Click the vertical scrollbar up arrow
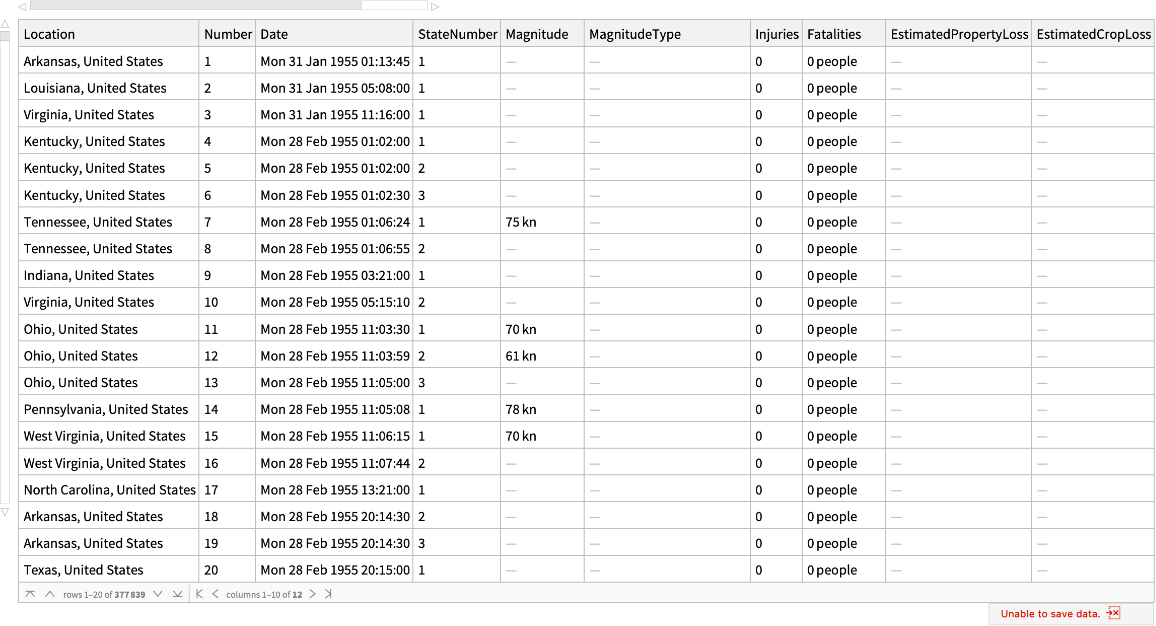 coord(4,23)
